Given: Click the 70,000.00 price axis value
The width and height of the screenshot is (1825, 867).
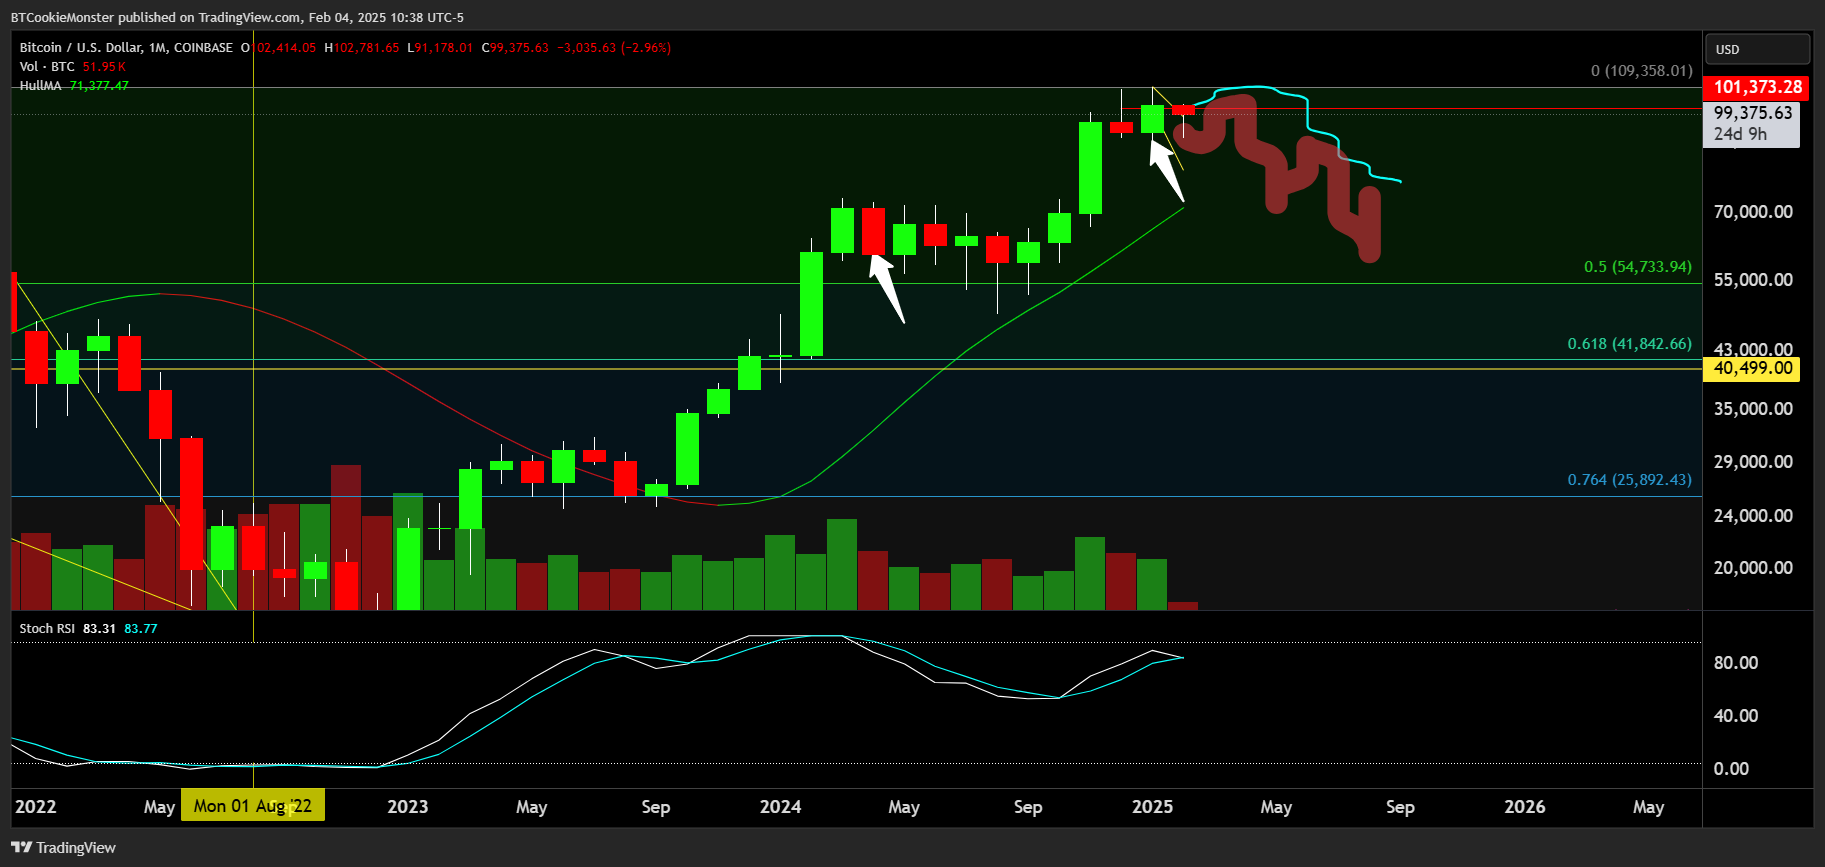Looking at the screenshot, I should (x=1753, y=211).
